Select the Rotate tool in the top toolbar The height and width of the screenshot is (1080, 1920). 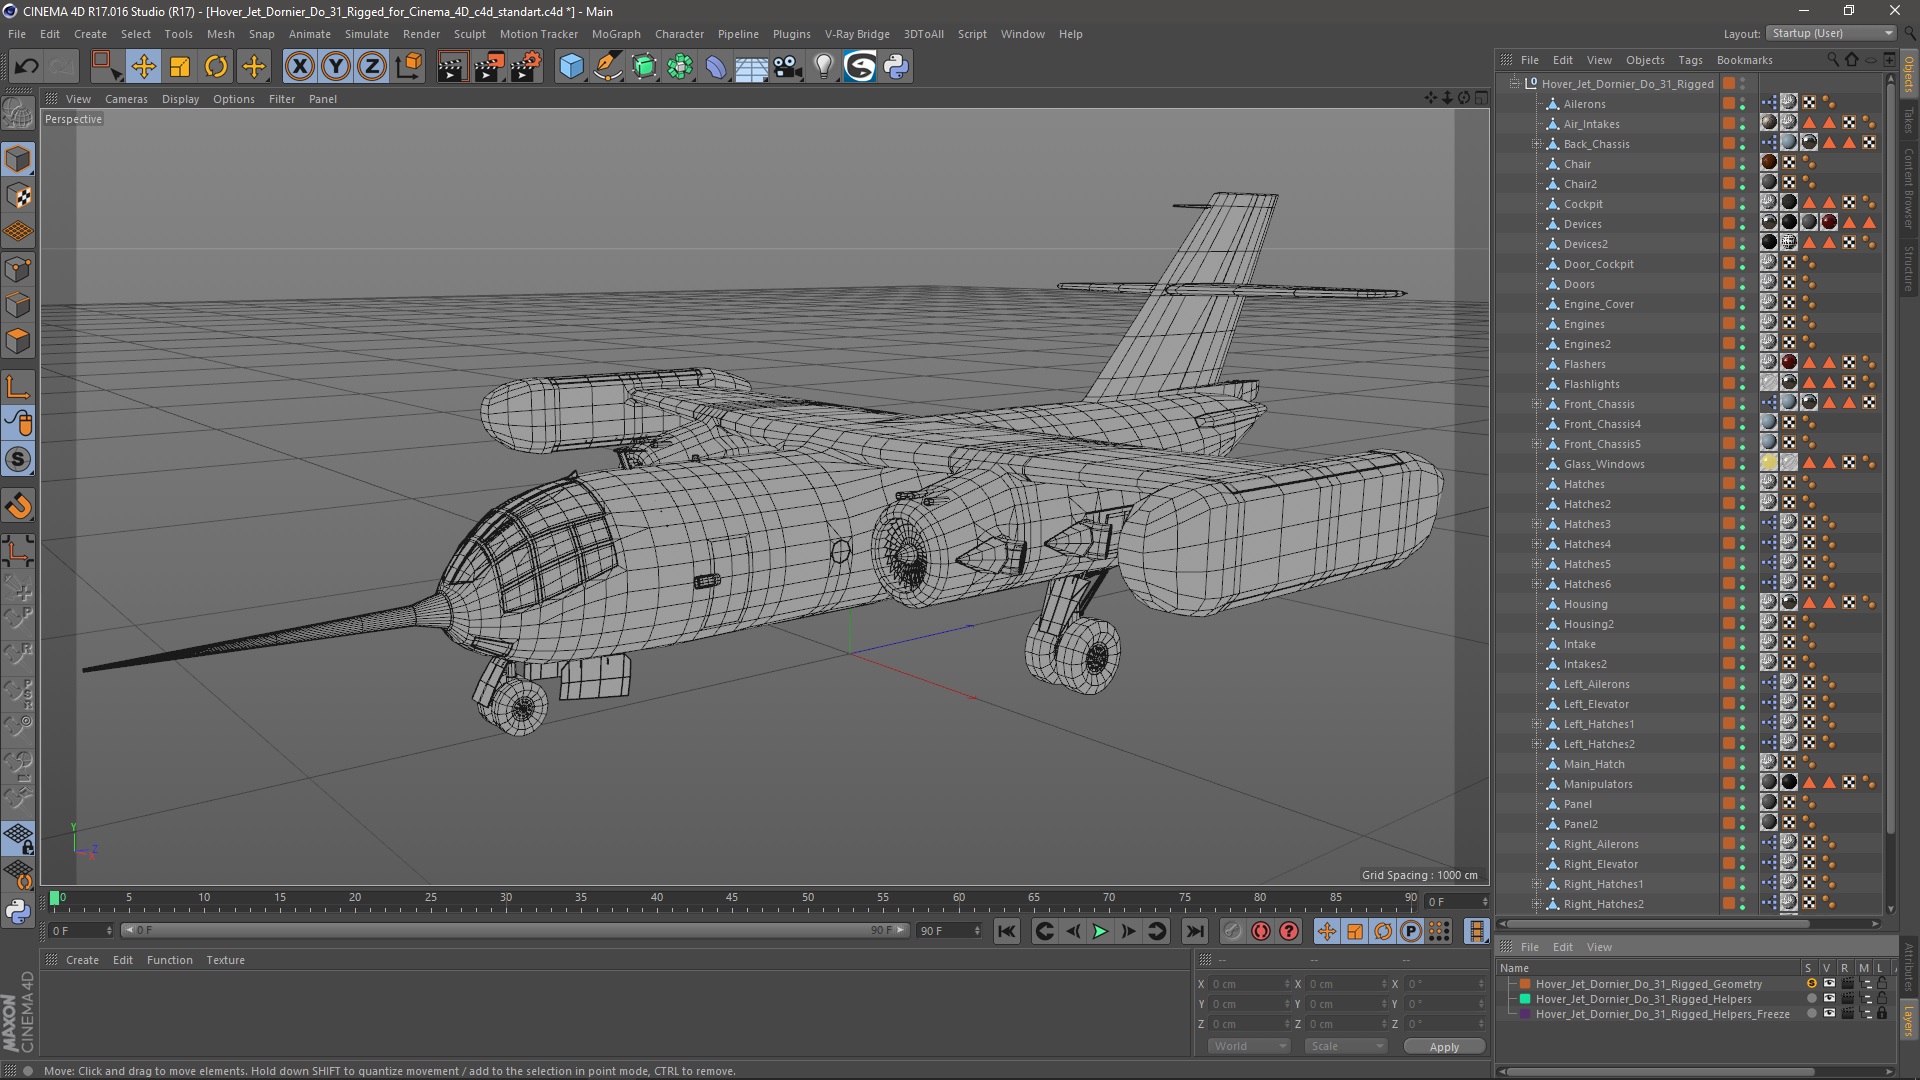click(216, 67)
